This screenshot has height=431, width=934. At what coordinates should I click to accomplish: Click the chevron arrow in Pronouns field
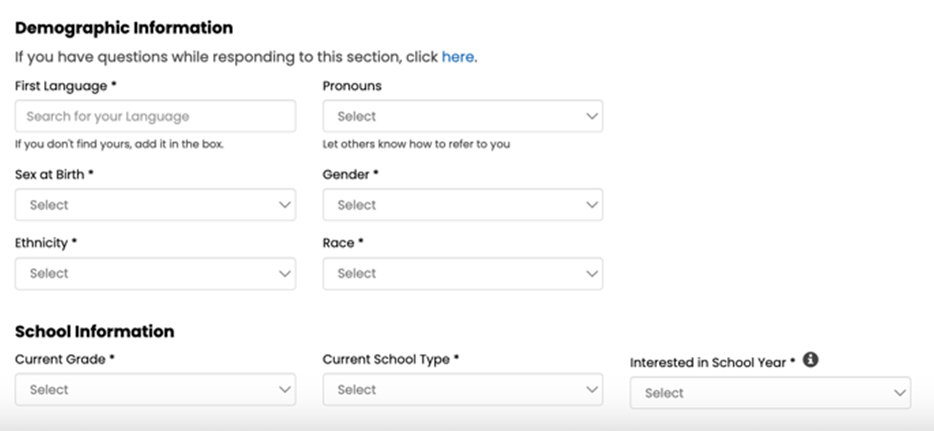point(591,116)
